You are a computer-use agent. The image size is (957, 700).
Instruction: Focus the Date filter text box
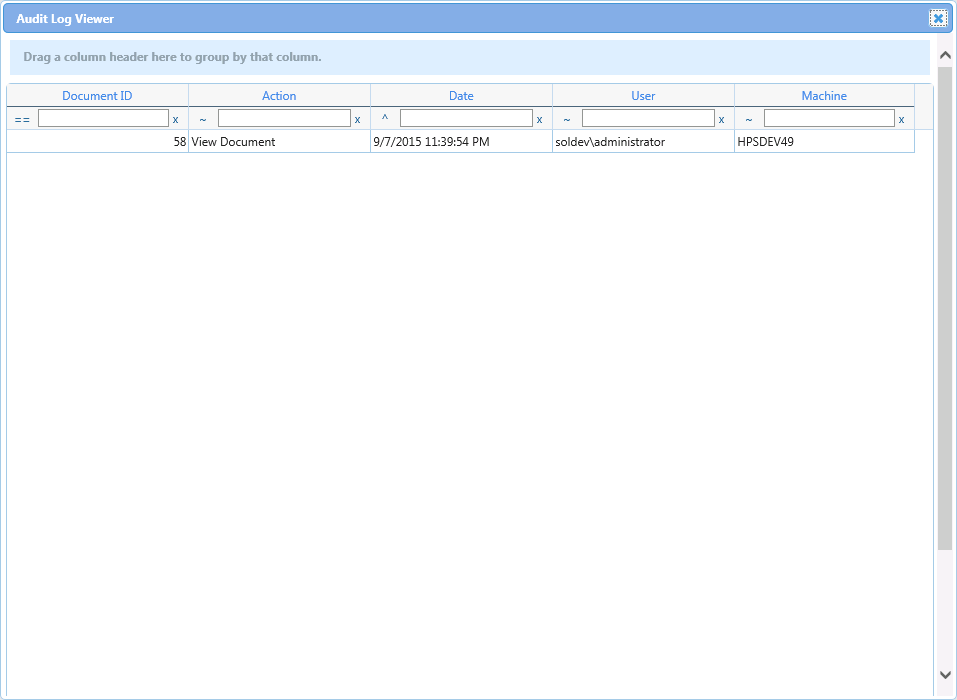point(466,118)
